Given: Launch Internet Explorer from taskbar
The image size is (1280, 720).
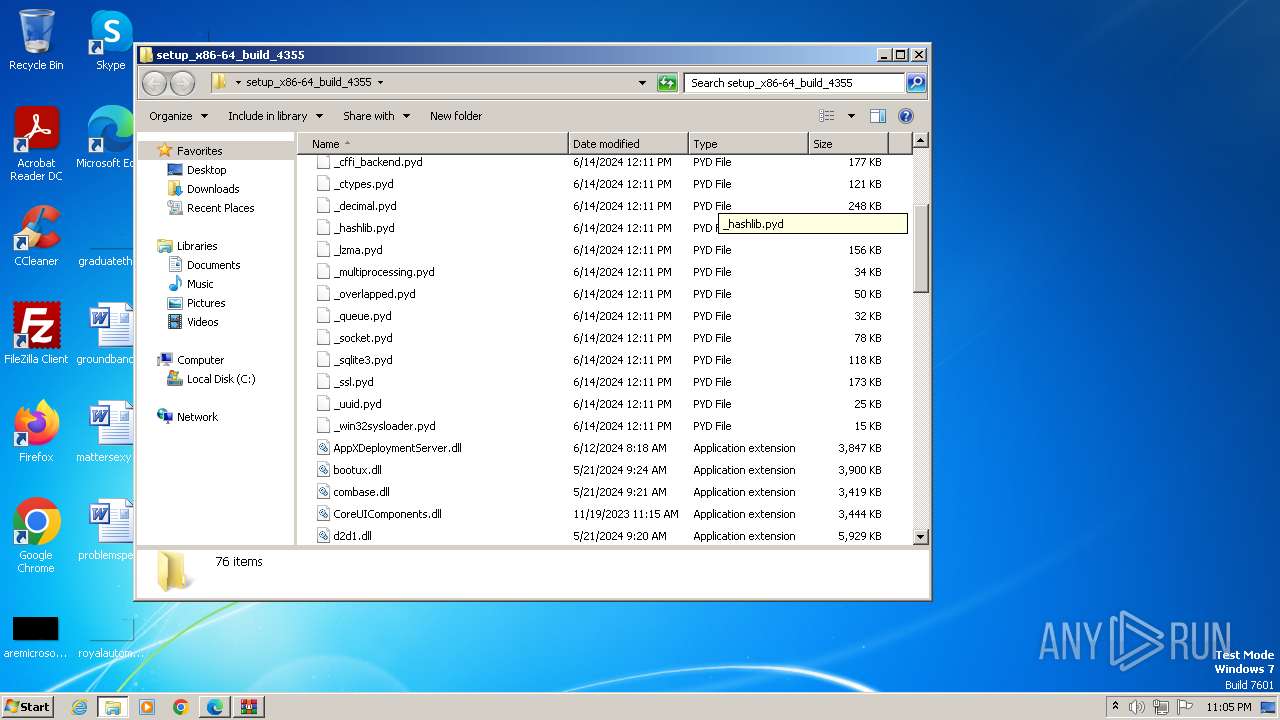Looking at the screenshot, I should tap(80, 707).
